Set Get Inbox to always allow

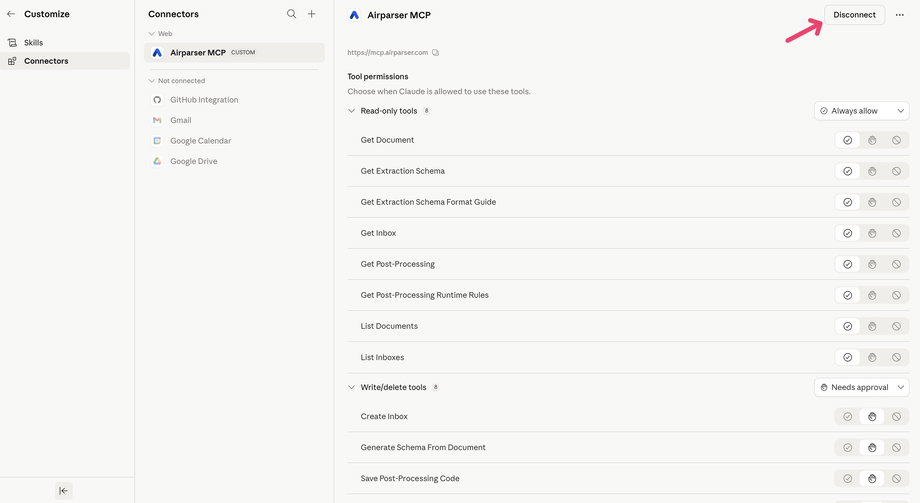click(847, 234)
